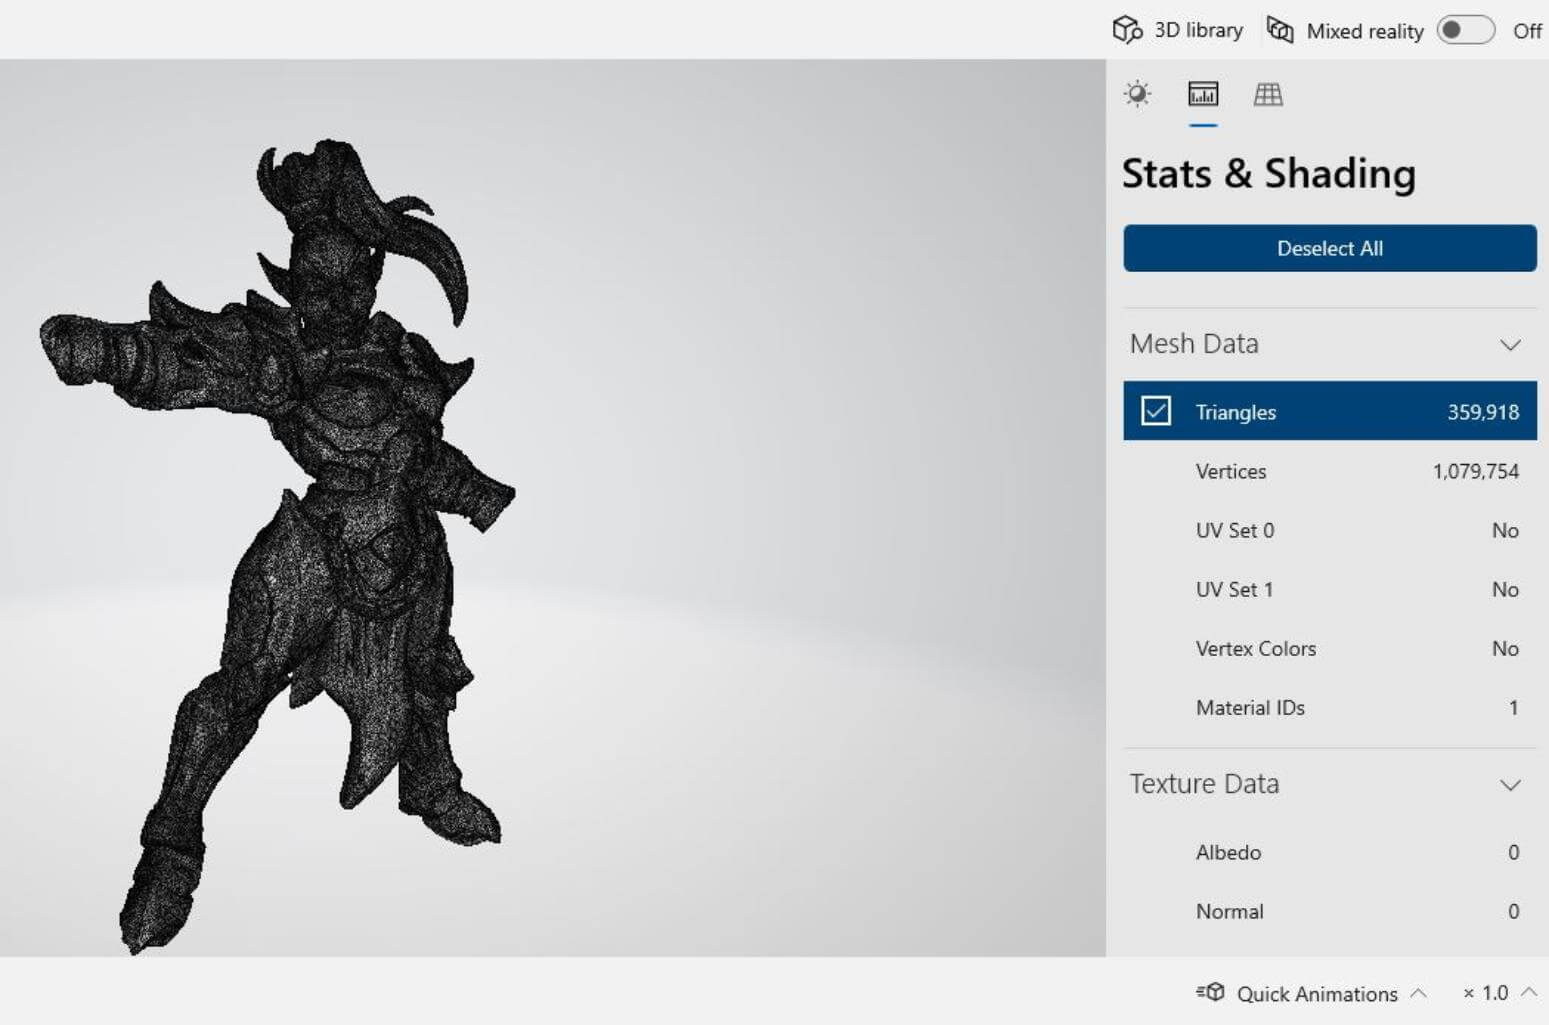1549x1025 pixels.
Task: Select the Stats & Shading chart icon
Action: [1203, 94]
